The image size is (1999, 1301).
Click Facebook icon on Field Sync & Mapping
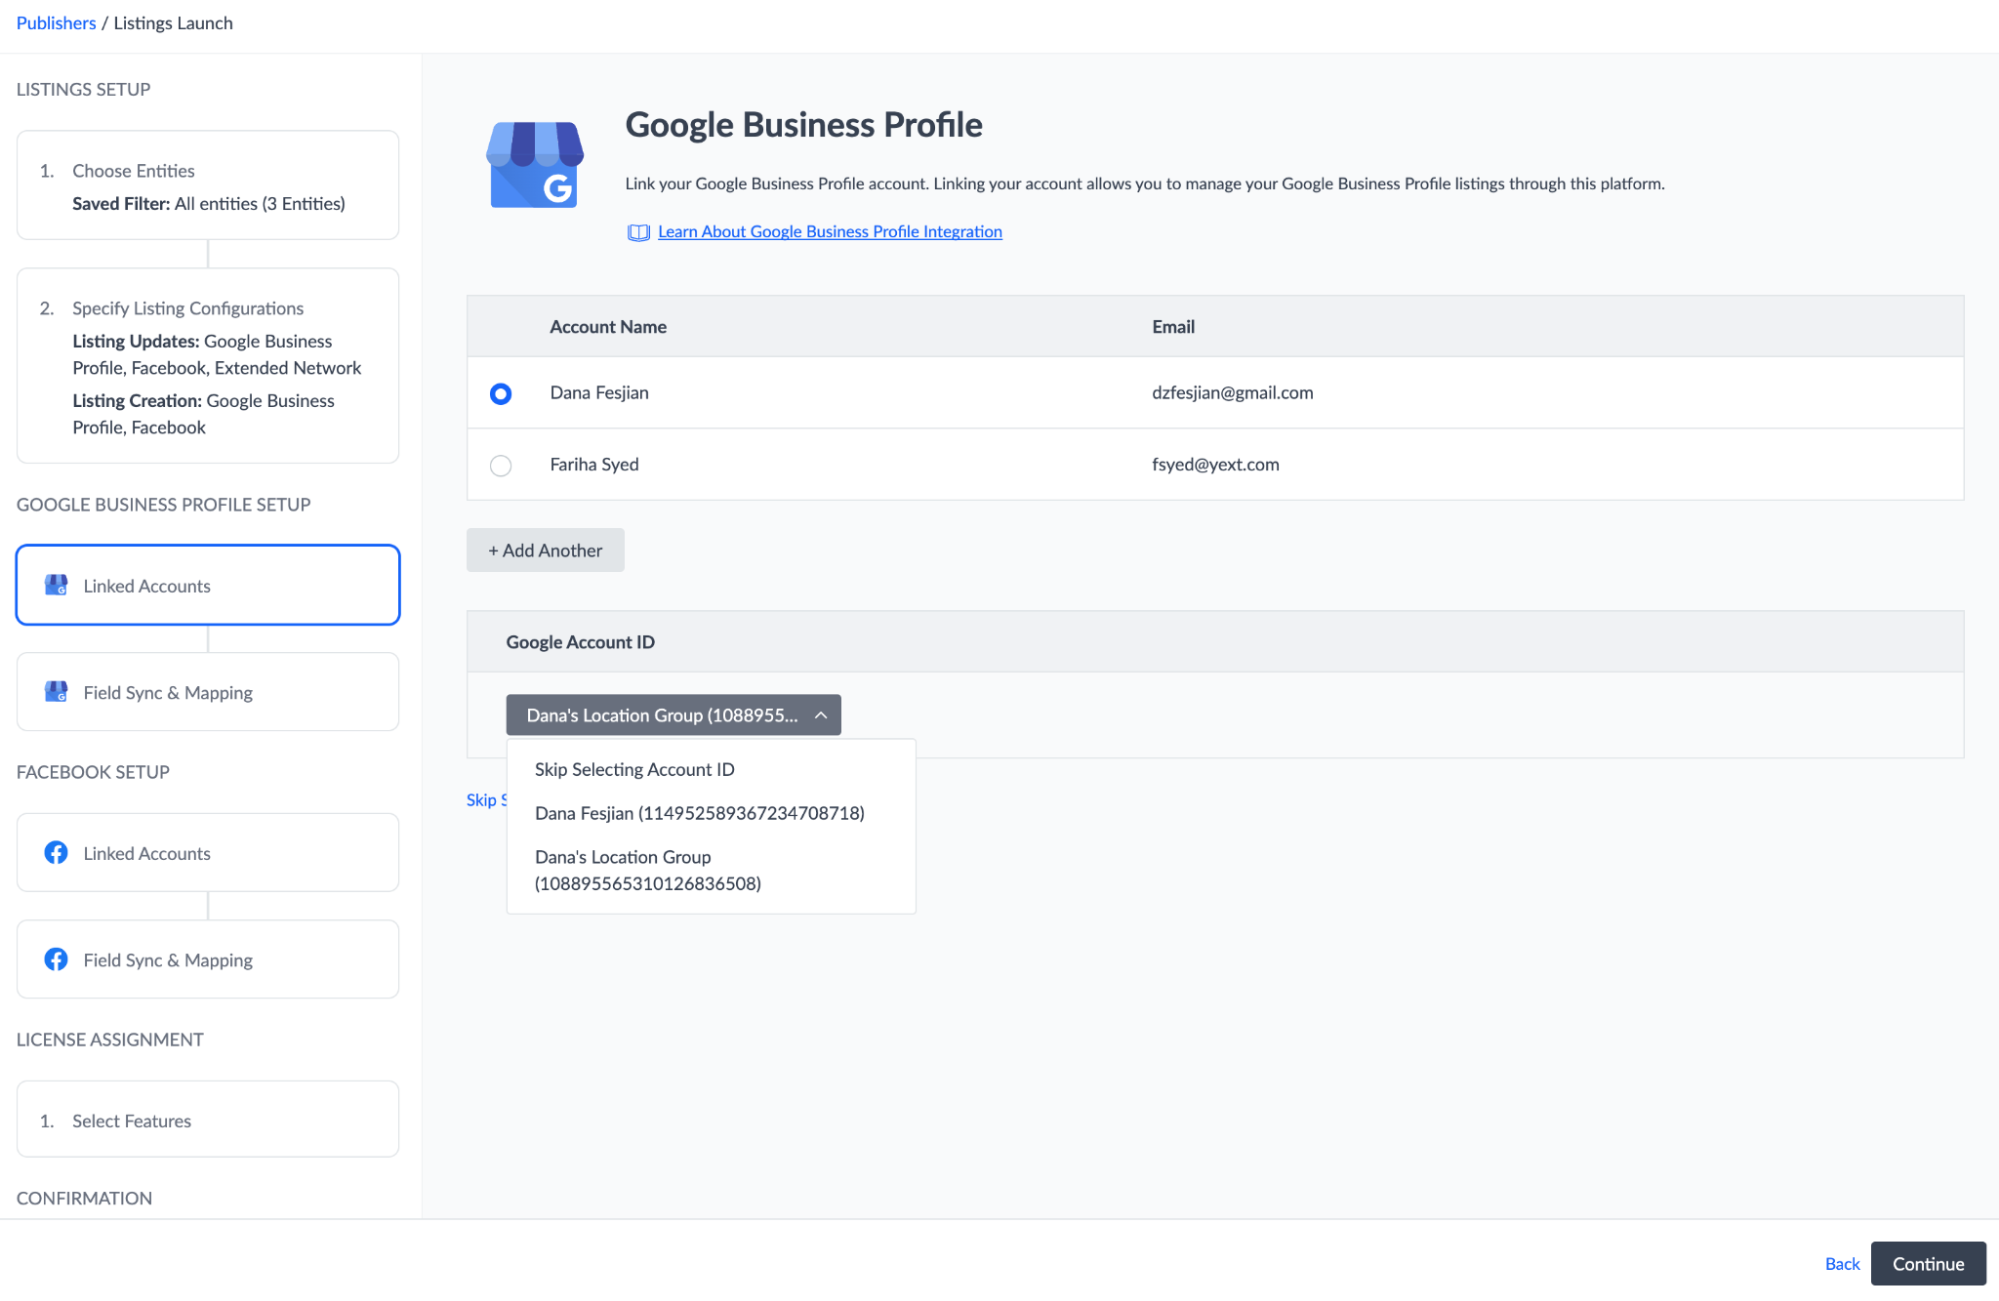56,959
